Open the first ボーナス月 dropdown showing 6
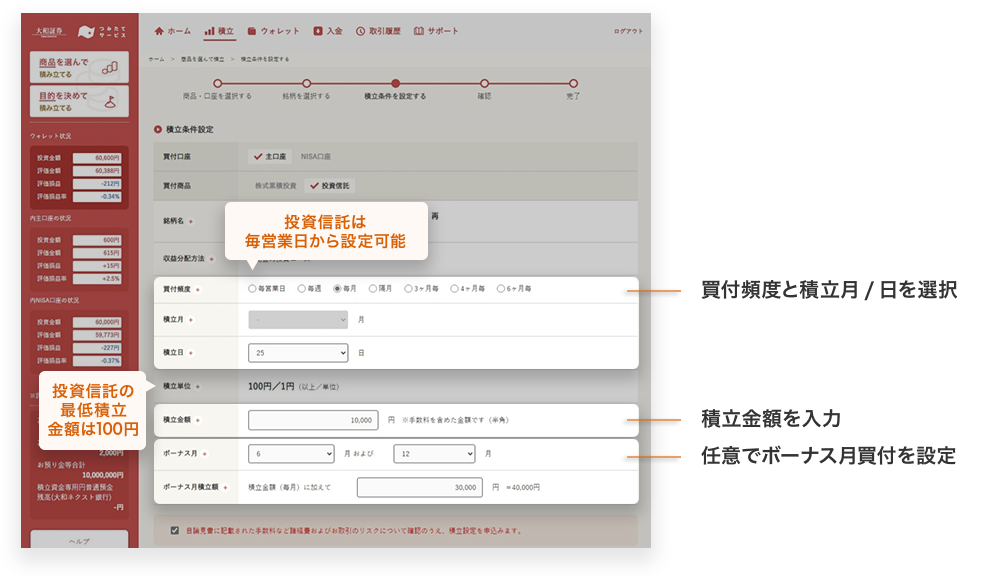The image size is (1002, 577). point(291,454)
